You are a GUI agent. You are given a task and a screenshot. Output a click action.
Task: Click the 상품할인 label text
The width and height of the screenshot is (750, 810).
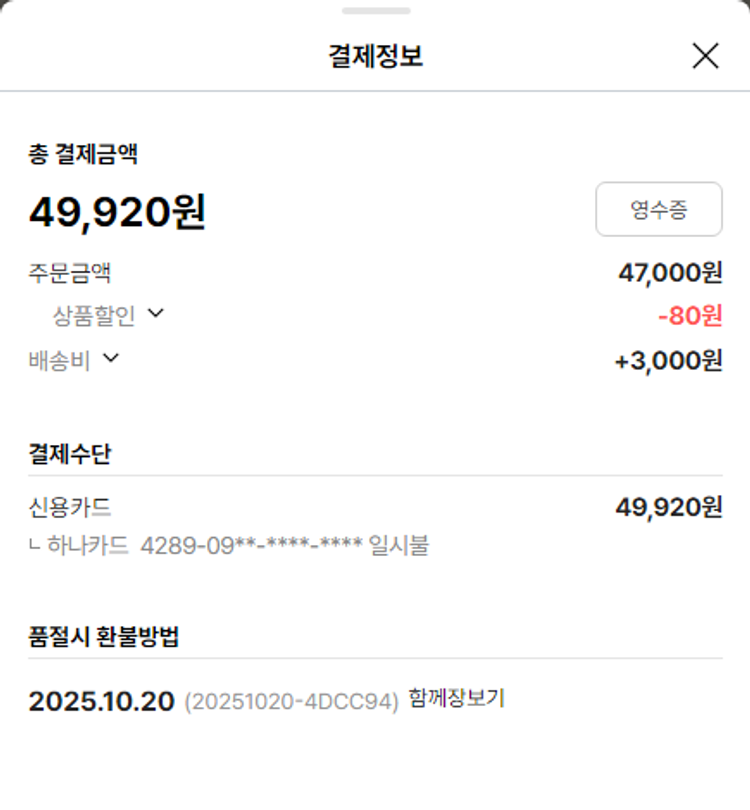pos(94,316)
